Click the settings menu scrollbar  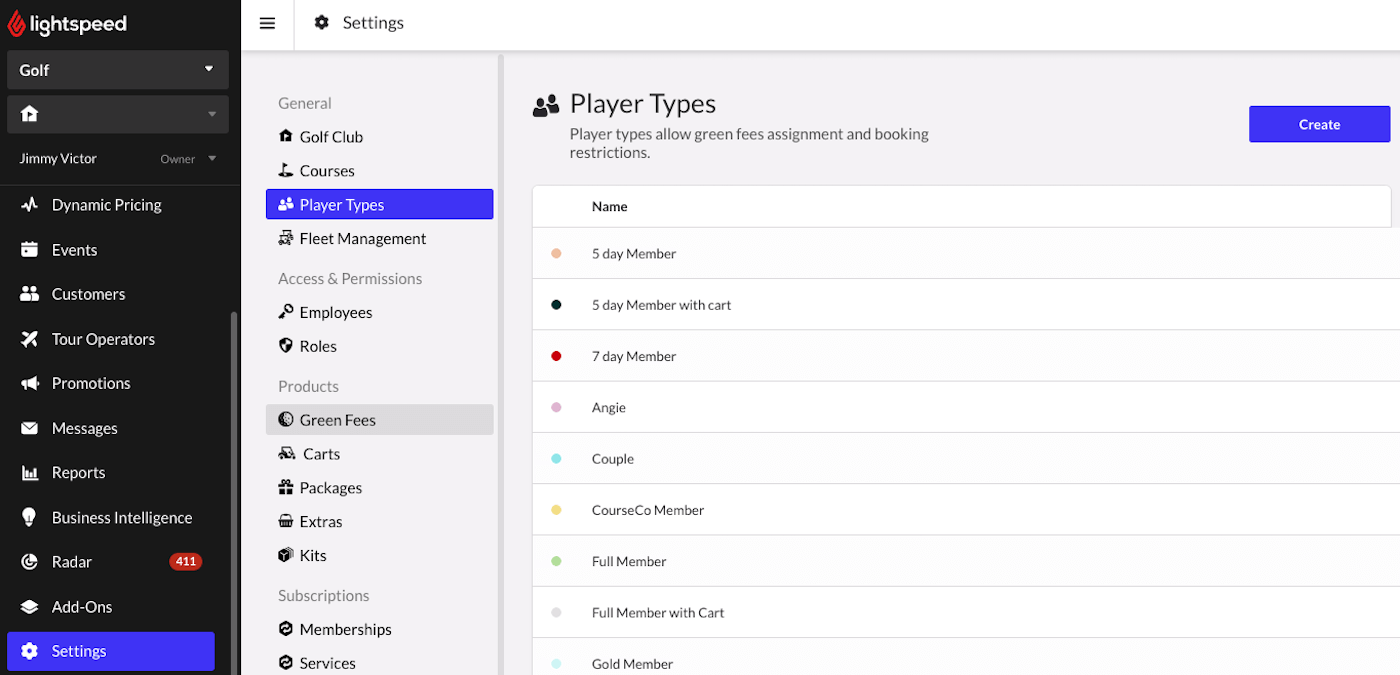point(500,365)
